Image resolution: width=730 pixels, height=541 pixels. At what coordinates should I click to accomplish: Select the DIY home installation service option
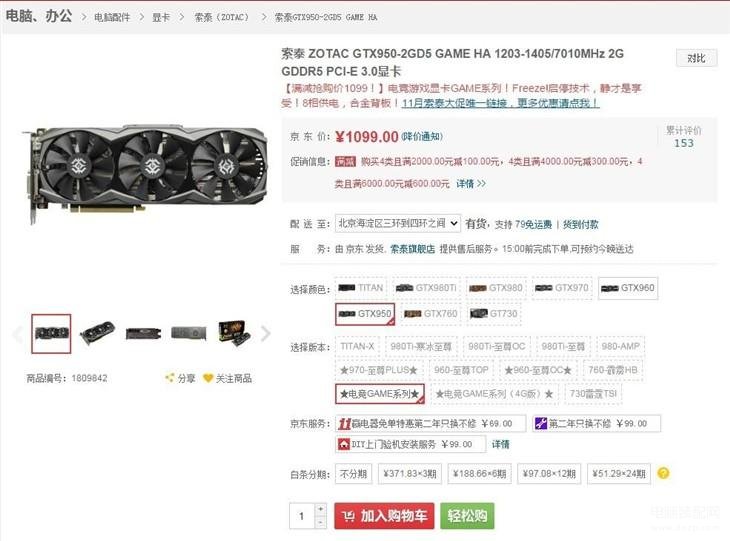tap(410, 444)
